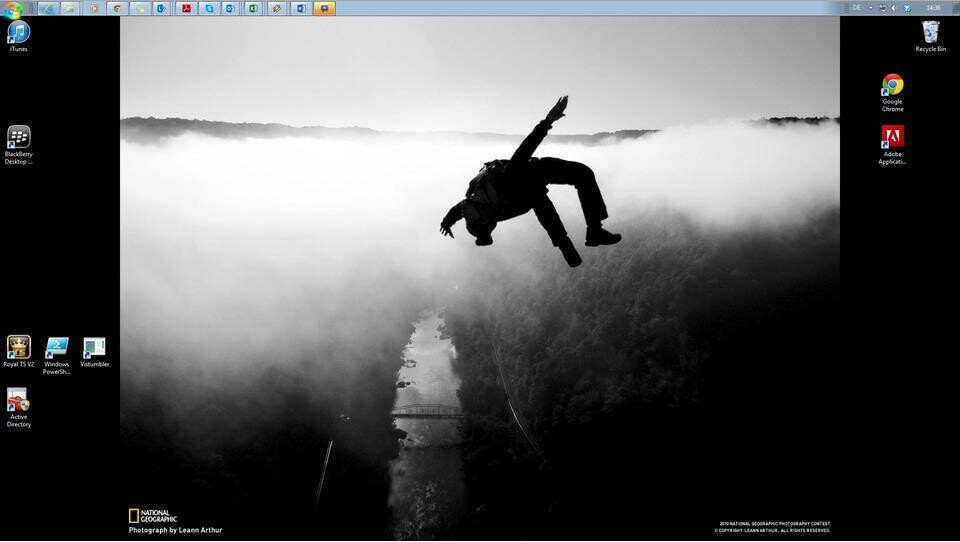Click the Outlook taskbar button
The height and width of the screenshot is (542, 960).
click(230, 8)
